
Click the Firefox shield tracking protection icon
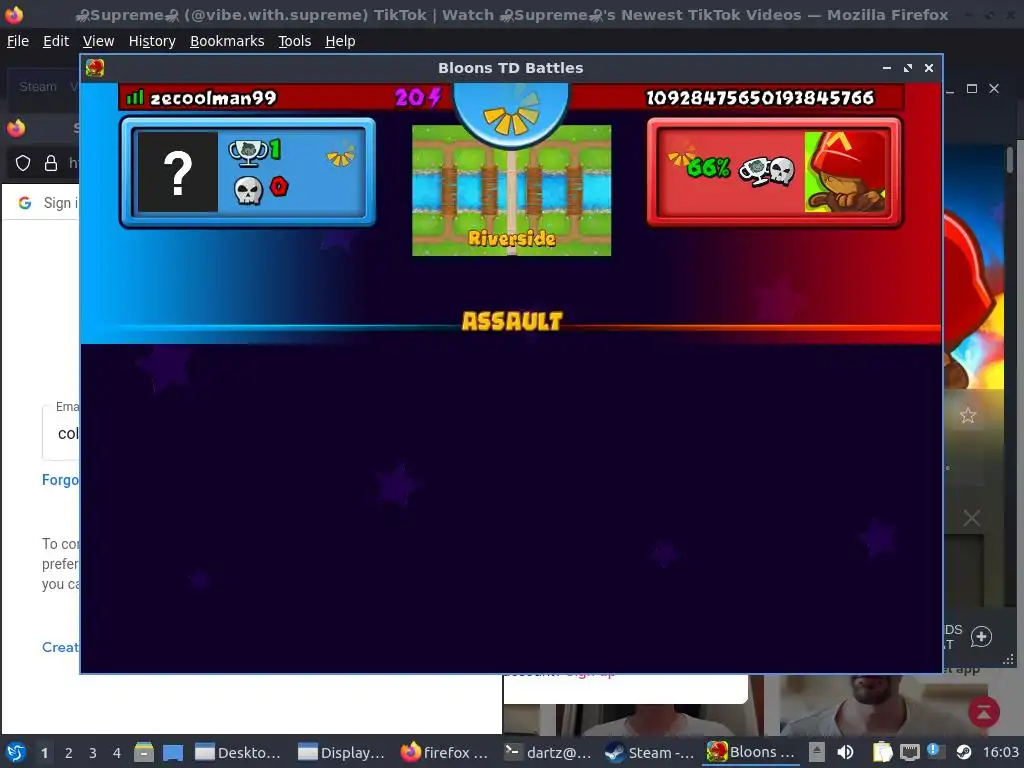[23, 163]
